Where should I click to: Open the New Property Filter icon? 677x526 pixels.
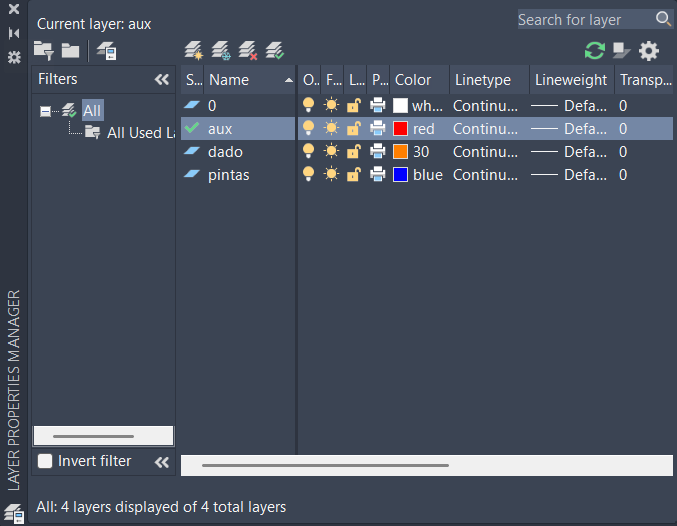(x=43, y=50)
